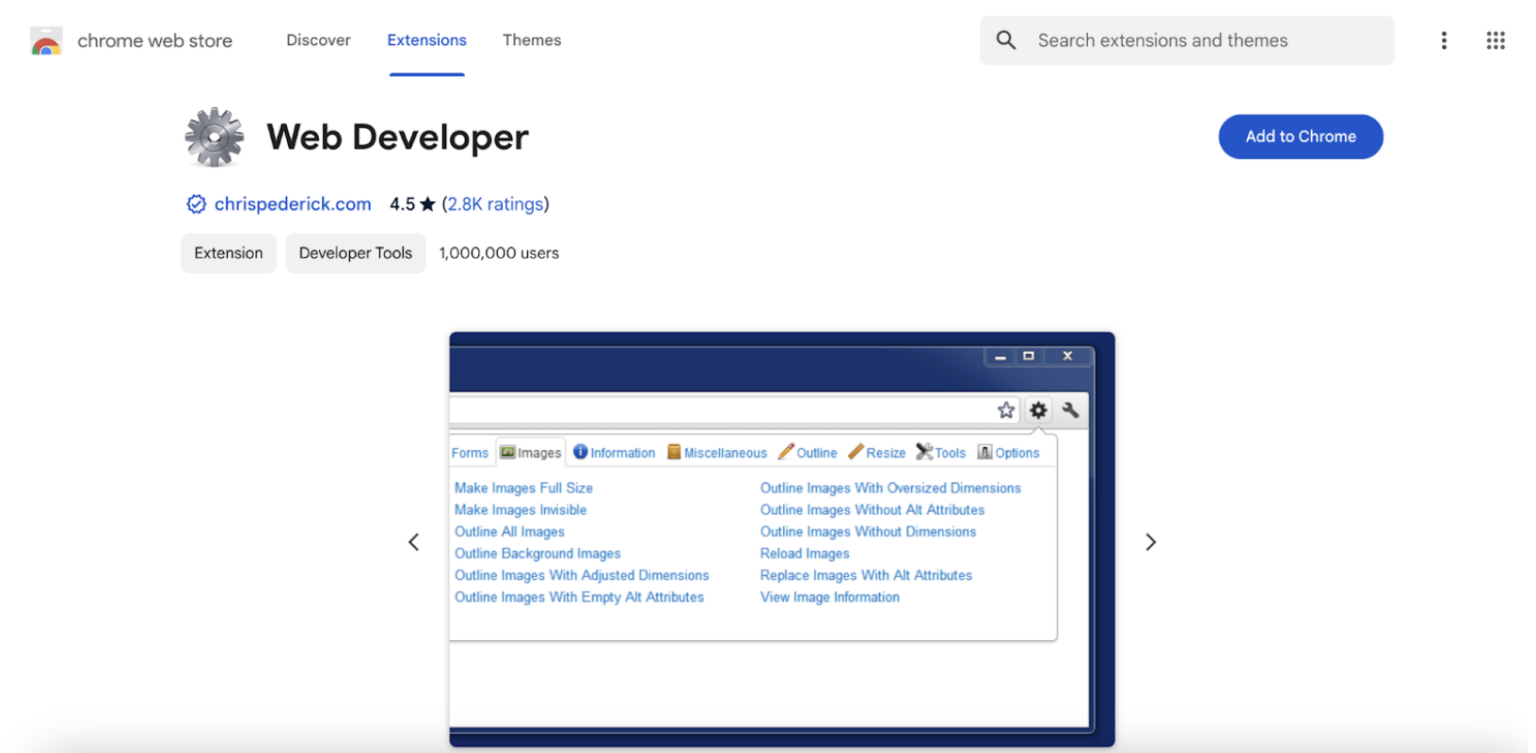Click the Add to Chrome button

pos(1300,137)
